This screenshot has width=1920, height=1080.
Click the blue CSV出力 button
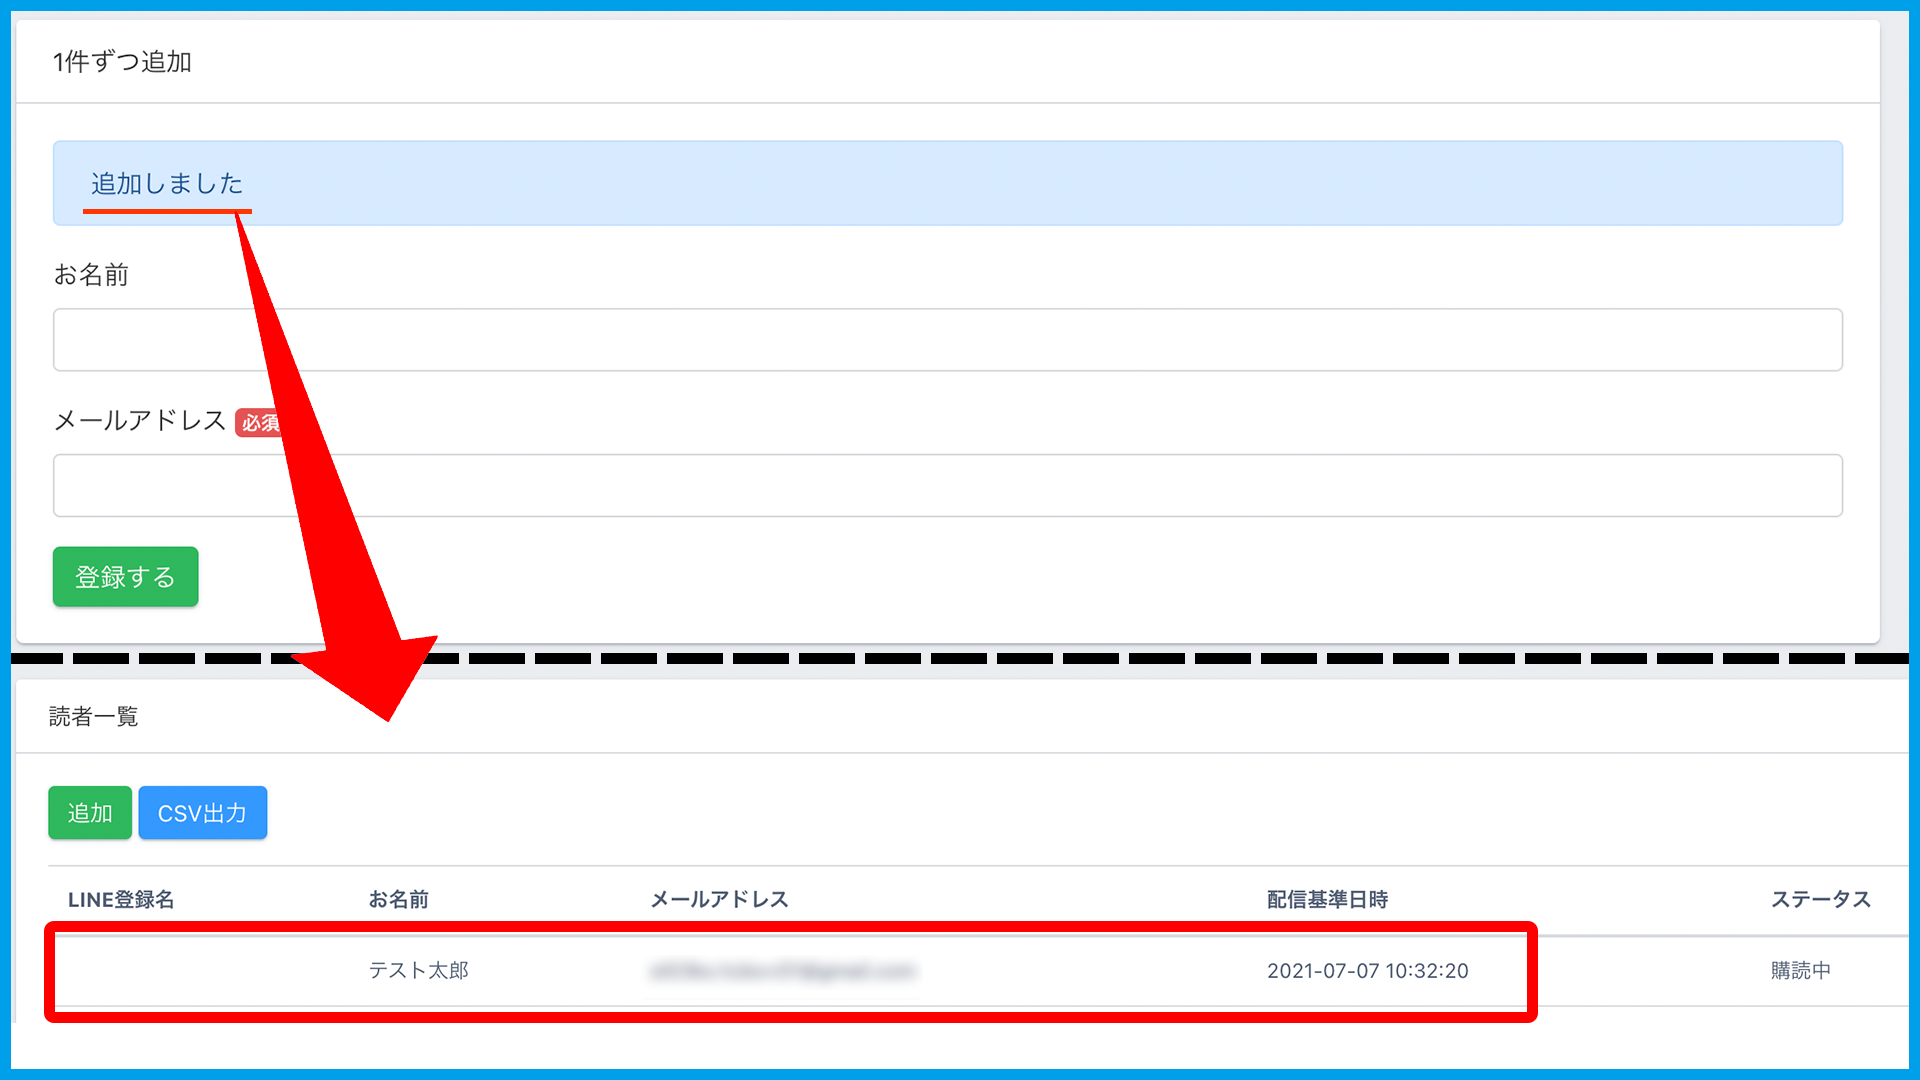click(202, 813)
